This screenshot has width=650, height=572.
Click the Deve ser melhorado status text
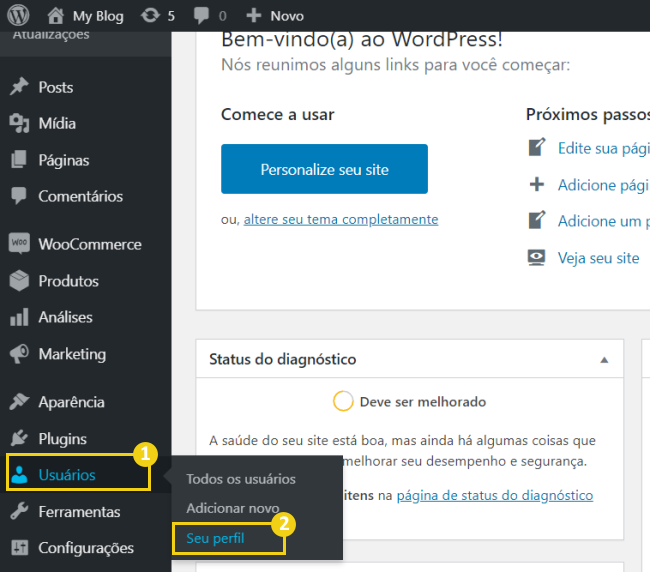[x=422, y=402]
